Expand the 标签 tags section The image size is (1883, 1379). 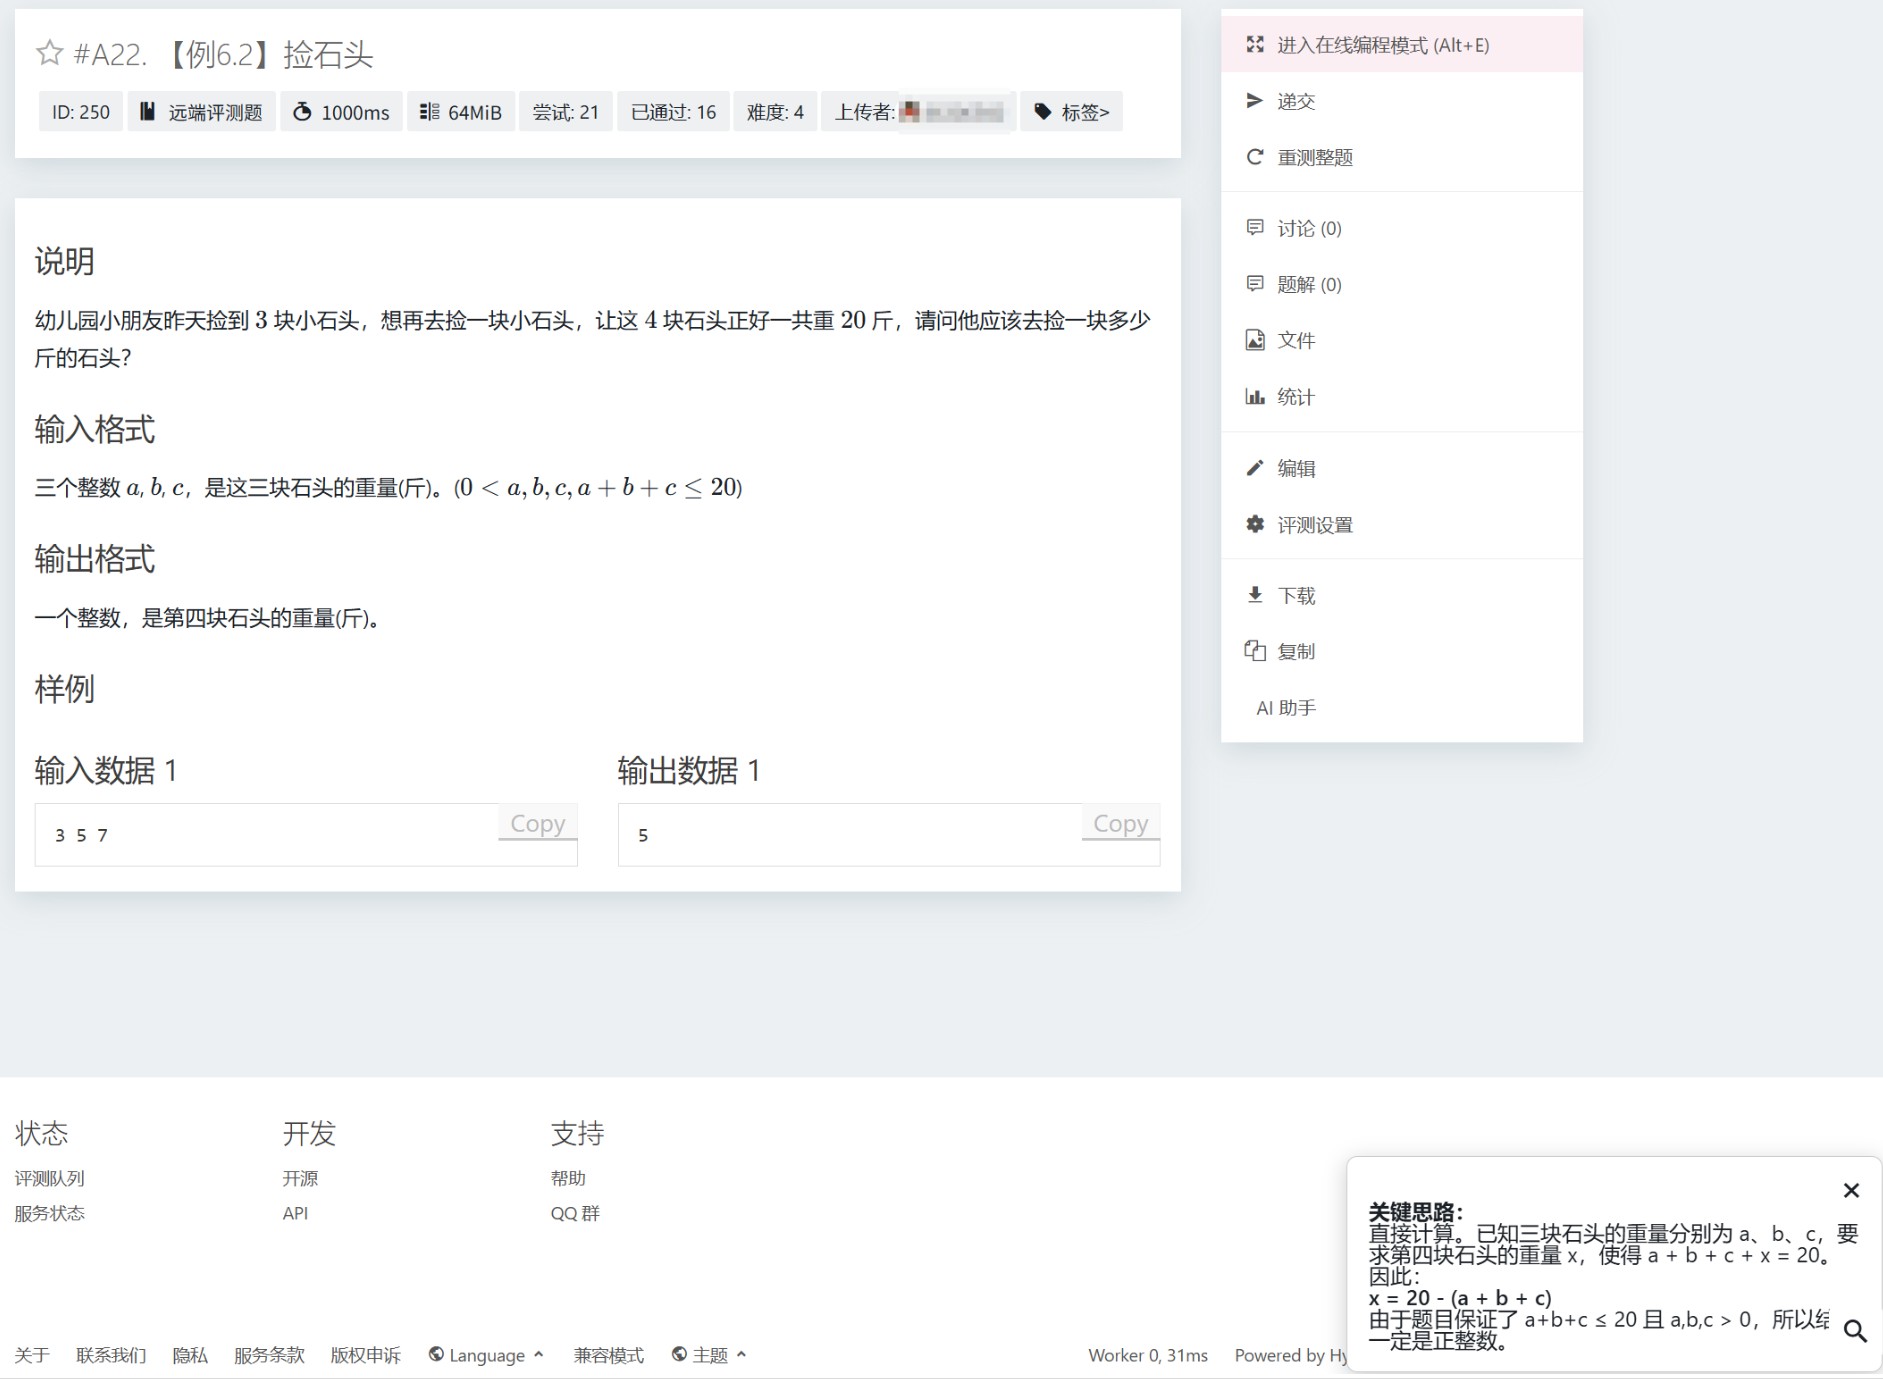coord(1072,112)
